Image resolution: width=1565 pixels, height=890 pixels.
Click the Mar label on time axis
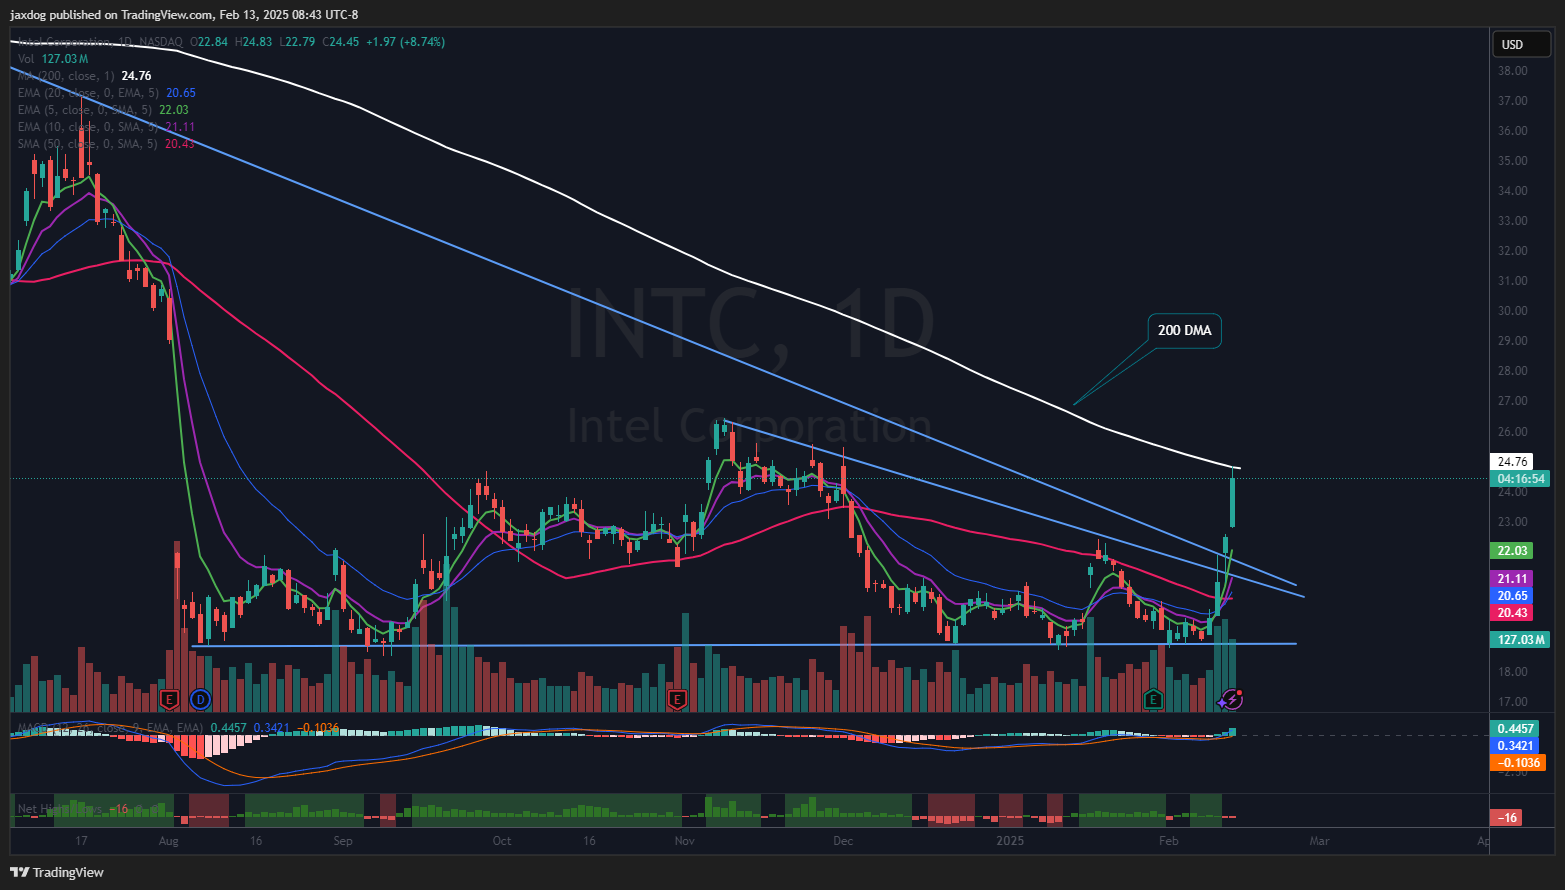[x=1320, y=841]
